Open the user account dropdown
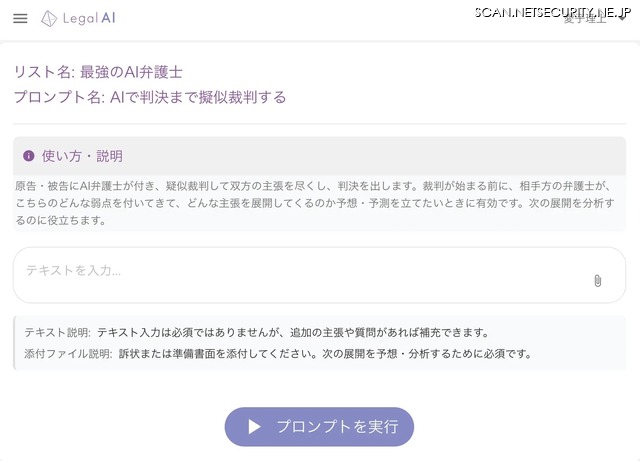The height and width of the screenshot is (461, 640). (594, 18)
